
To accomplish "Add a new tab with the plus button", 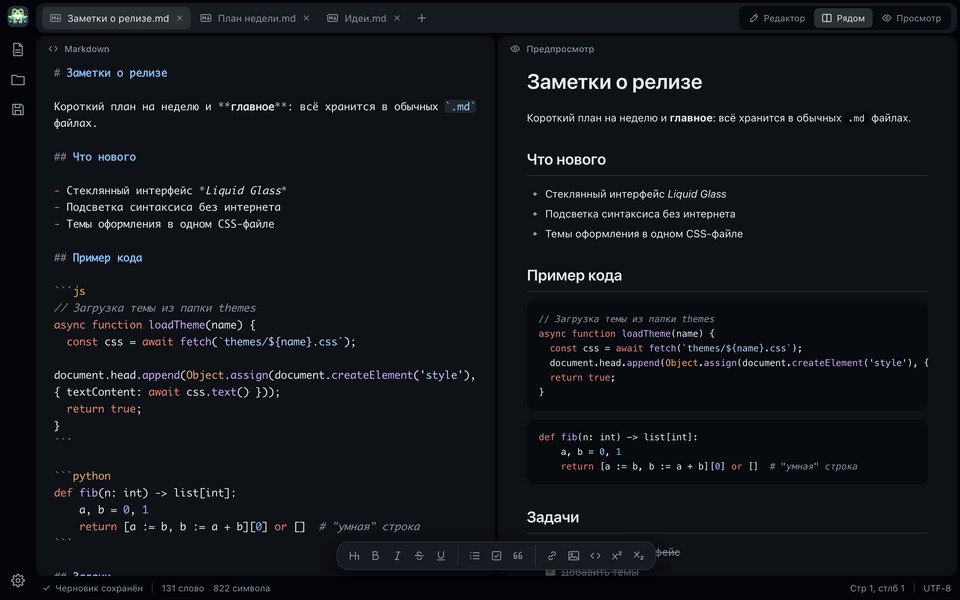I will (x=421, y=18).
